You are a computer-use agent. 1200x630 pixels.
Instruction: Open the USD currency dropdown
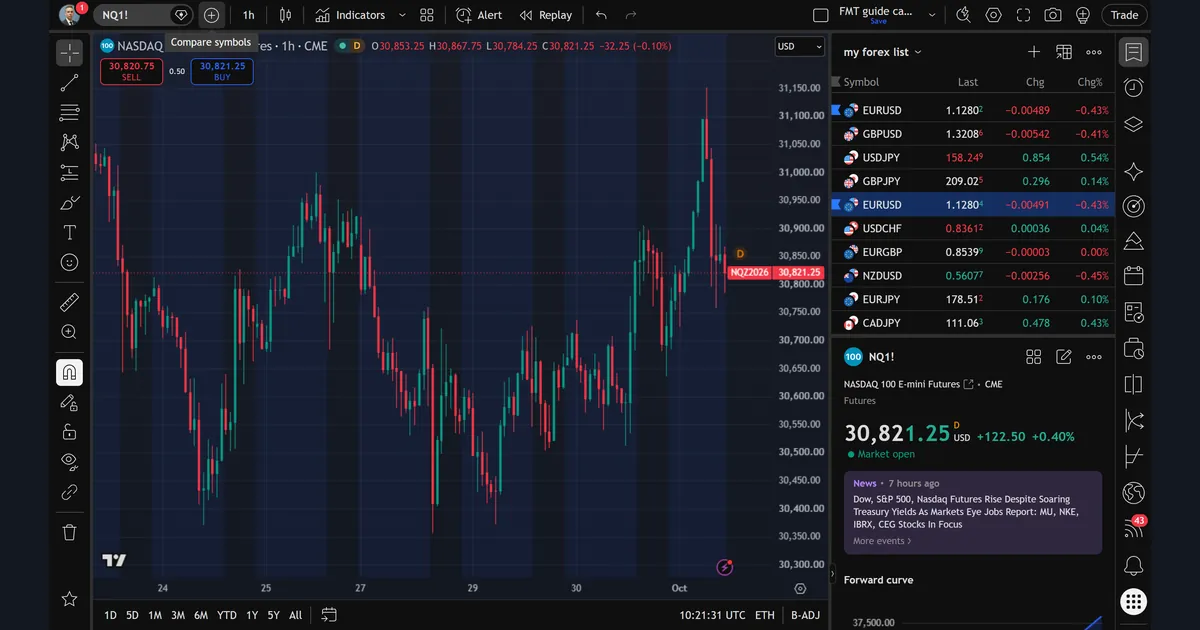click(x=799, y=46)
